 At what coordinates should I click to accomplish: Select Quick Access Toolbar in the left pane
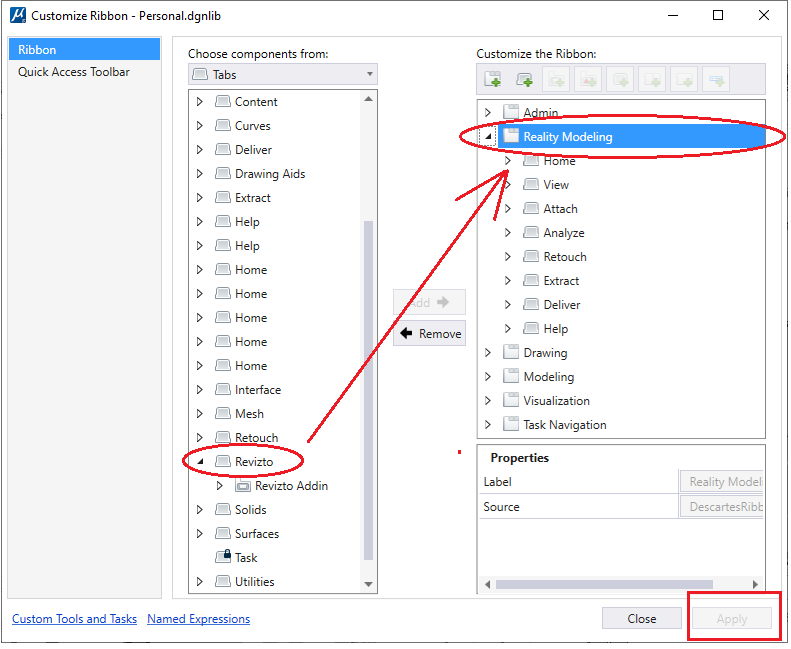(74, 72)
